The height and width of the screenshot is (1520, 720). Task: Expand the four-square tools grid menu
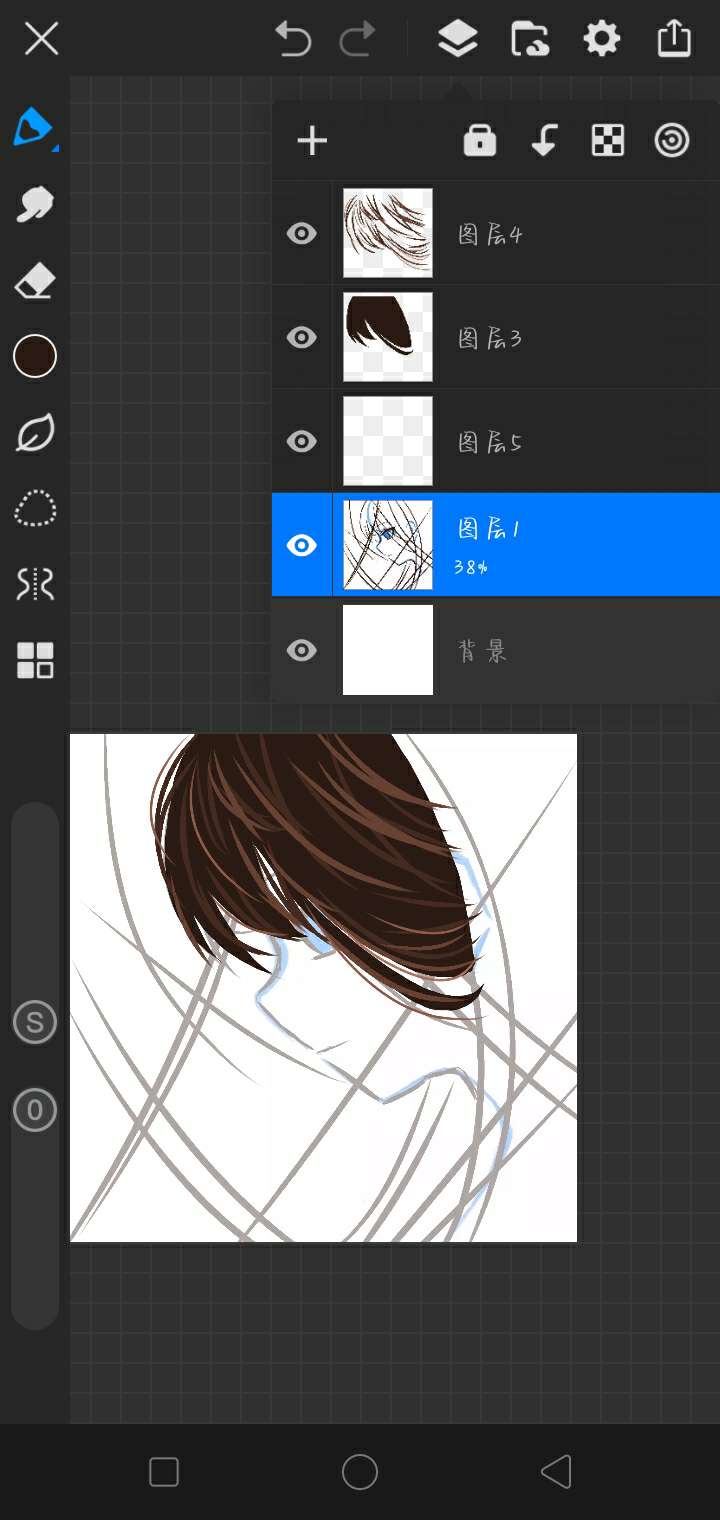tap(34, 661)
